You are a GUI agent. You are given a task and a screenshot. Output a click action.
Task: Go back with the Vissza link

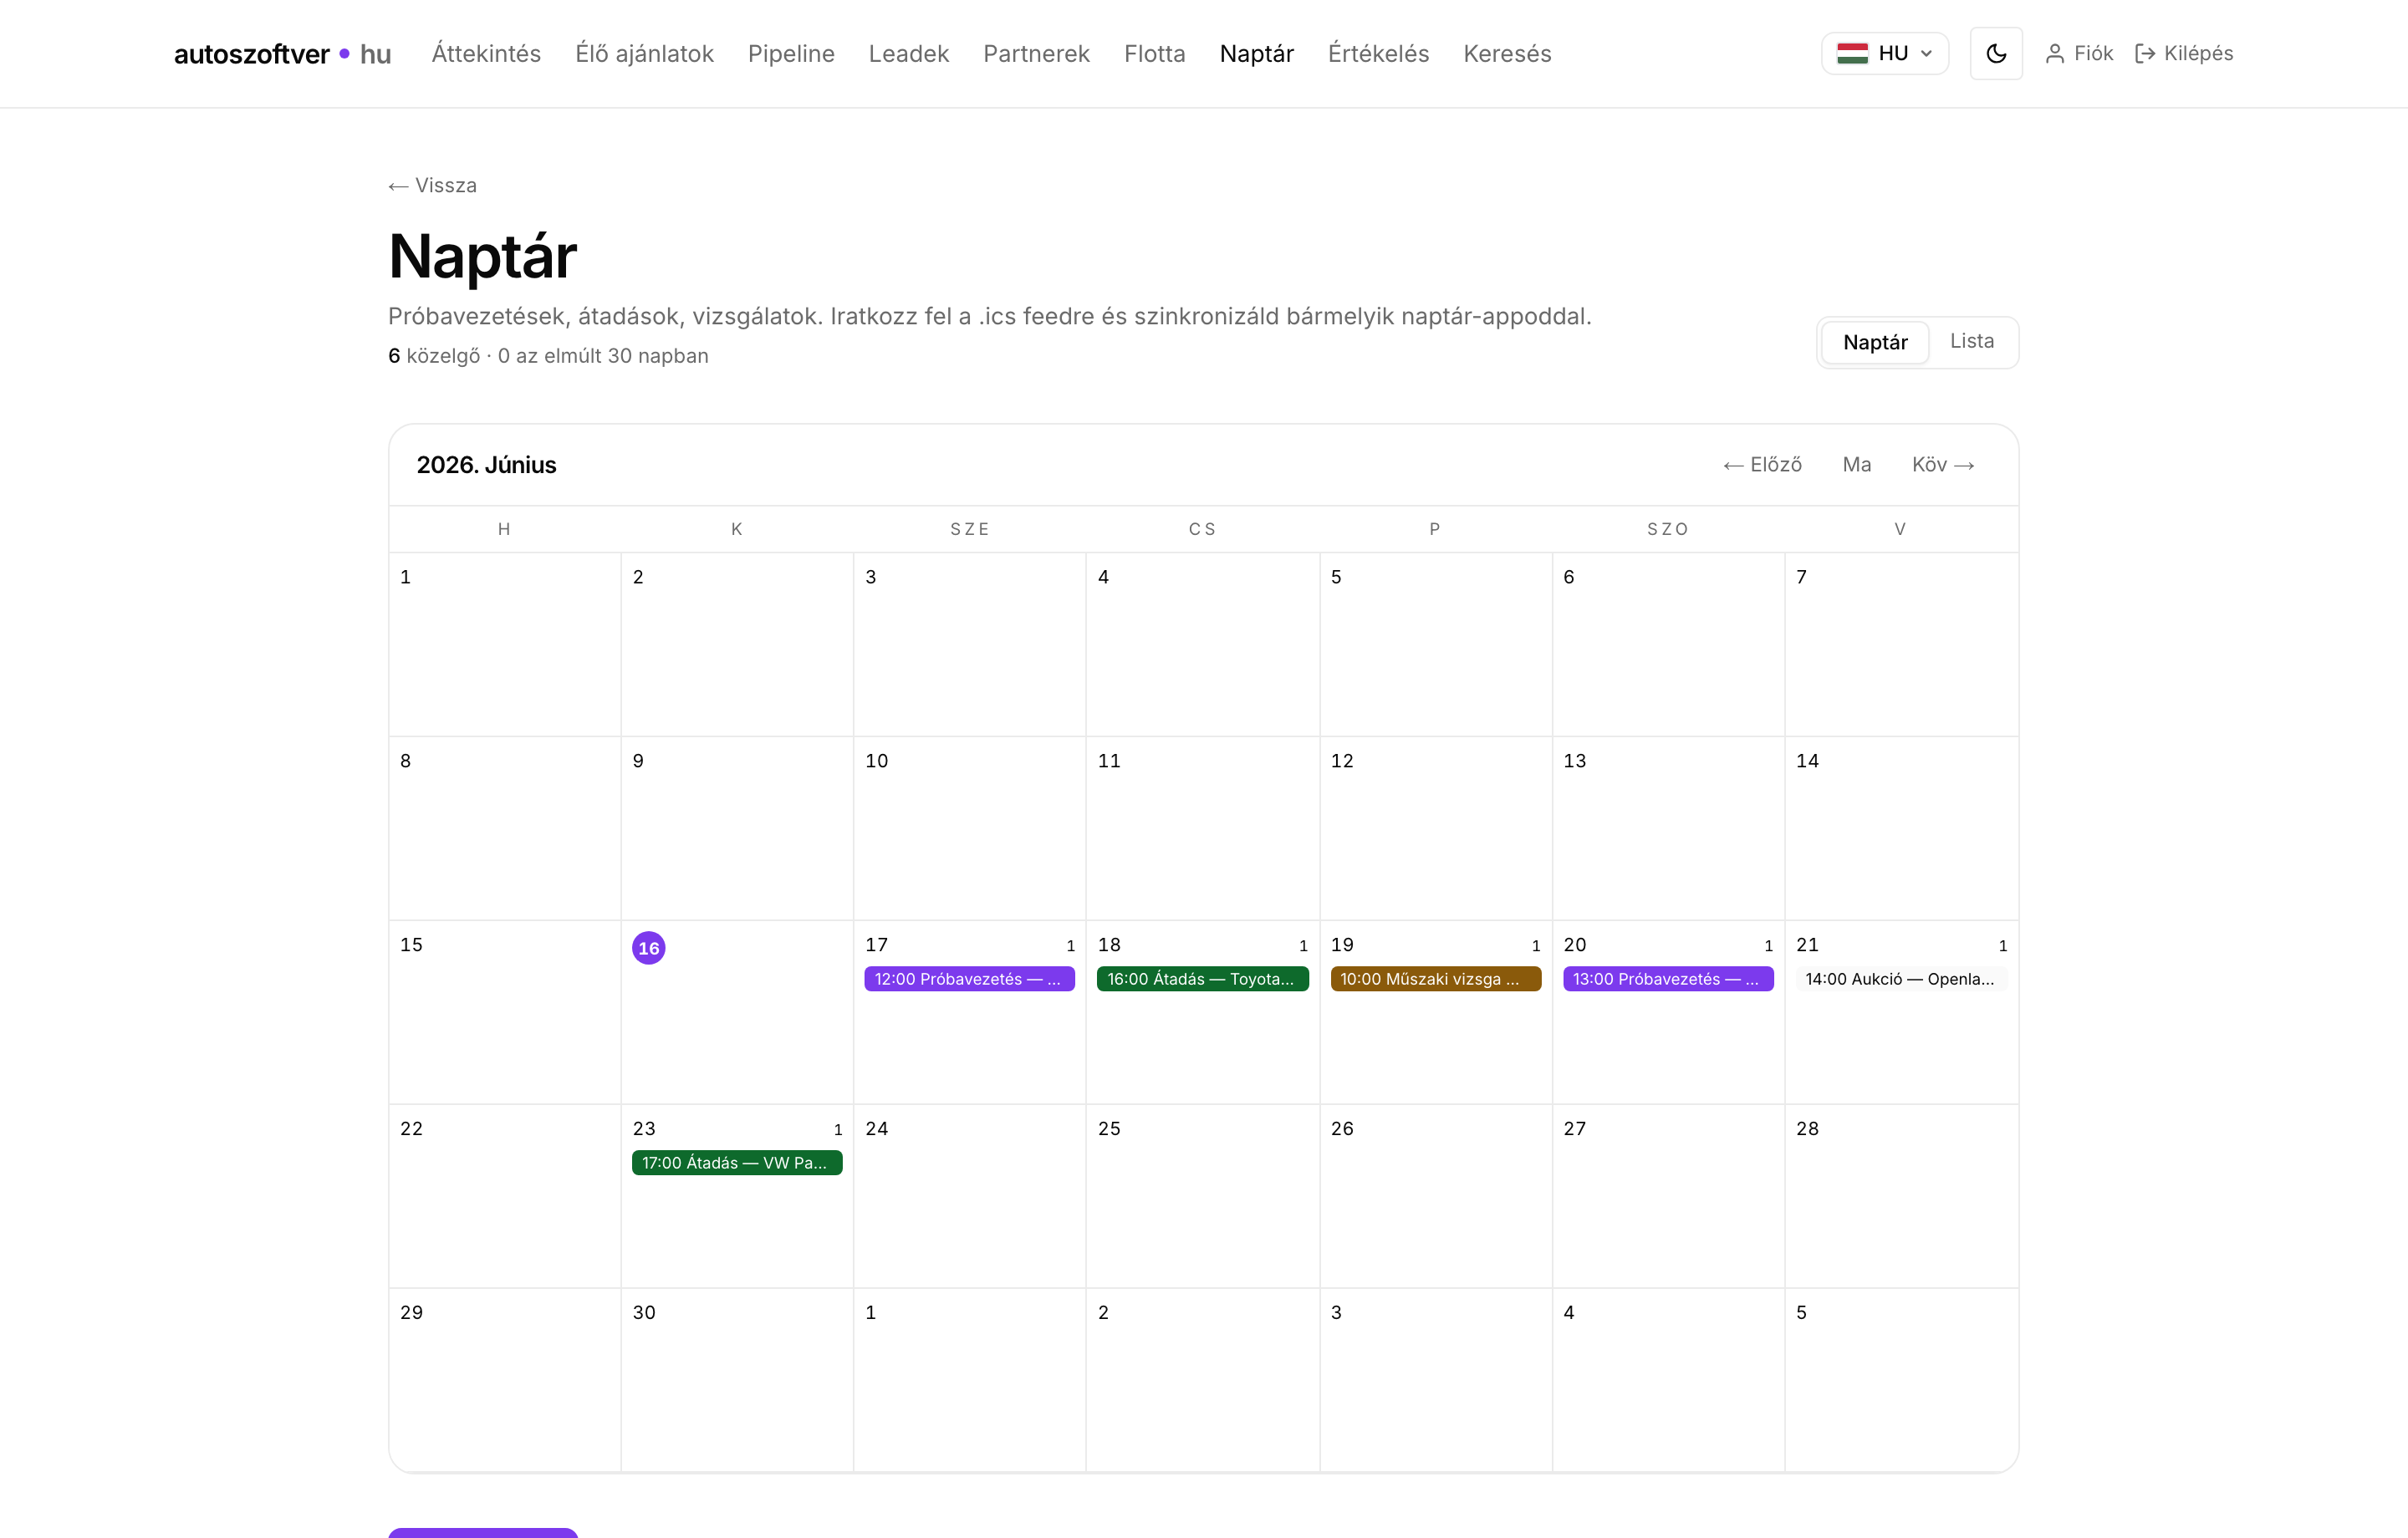click(432, 186)
